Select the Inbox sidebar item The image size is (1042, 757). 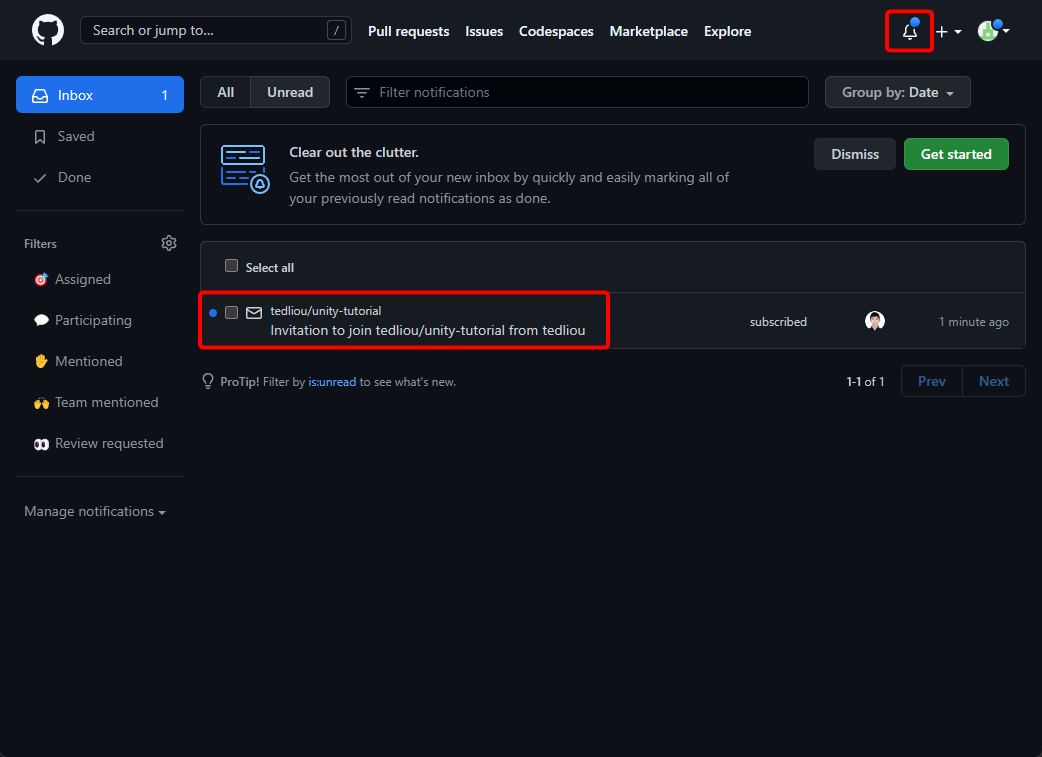(x=100, y=95)
